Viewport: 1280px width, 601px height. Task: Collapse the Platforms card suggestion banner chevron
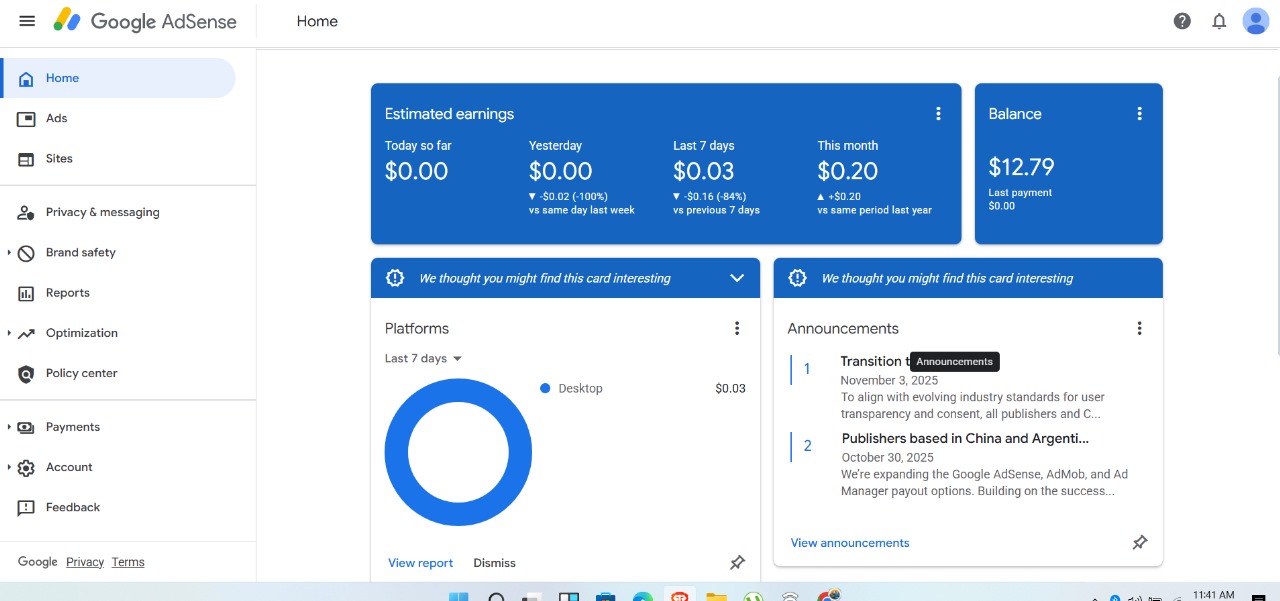tap(737, 278)
